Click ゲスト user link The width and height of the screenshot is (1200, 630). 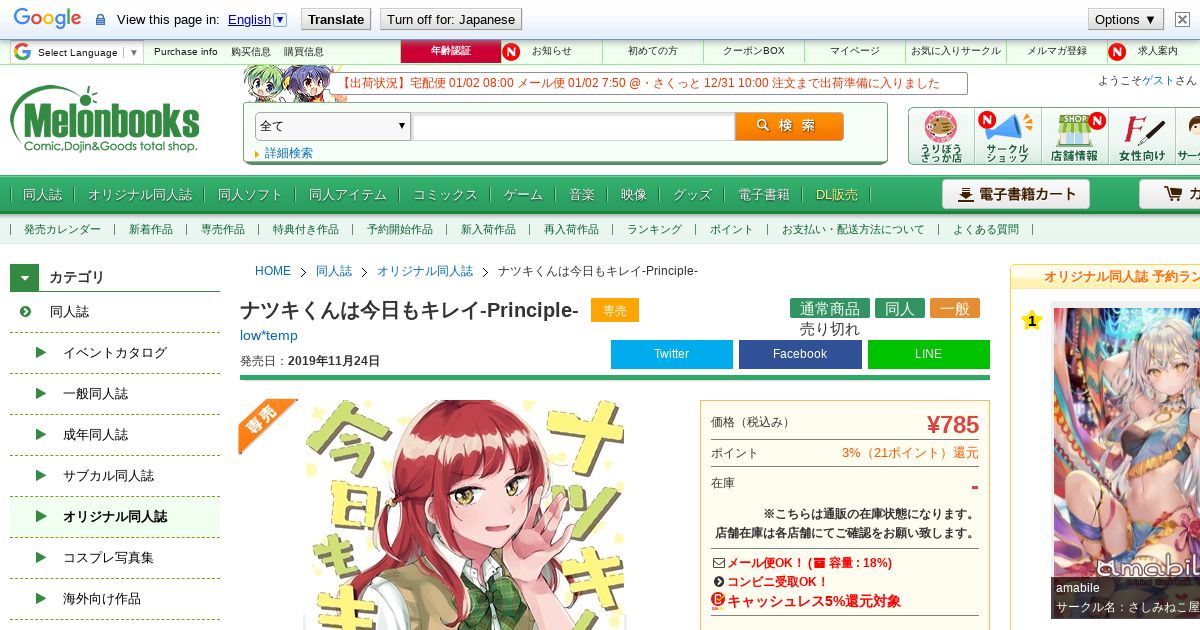(x=1158, y=81)
